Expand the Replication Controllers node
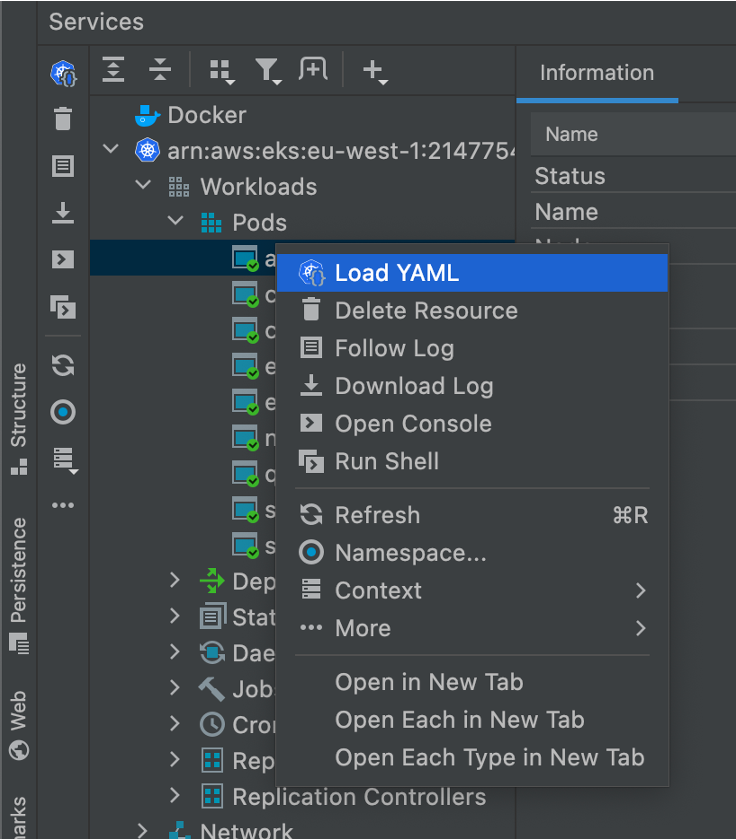Image resolution: width=736 pixels, height=840 pixels. click(x=175, y=795)
